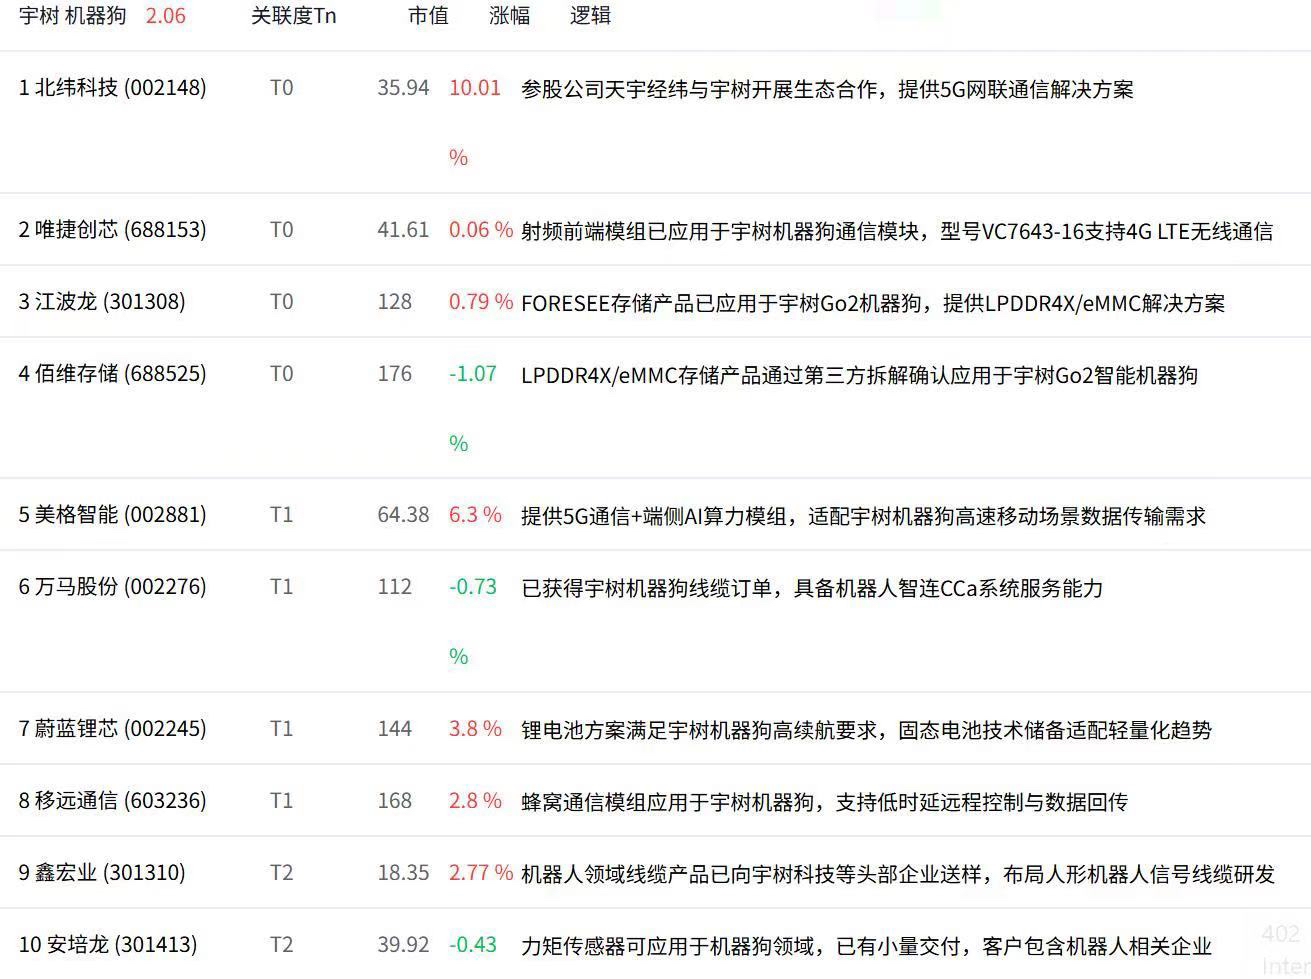
Task: Select 鑫宏业 (301310) row name
Action: pos(102,873)
